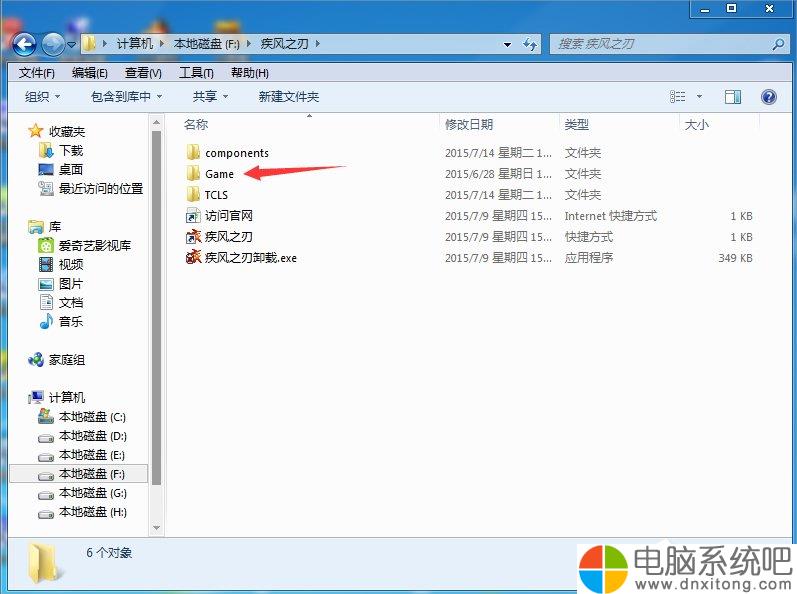Open the 帮助(H) menu
The image size is (797, 594).
coord(250,73)
